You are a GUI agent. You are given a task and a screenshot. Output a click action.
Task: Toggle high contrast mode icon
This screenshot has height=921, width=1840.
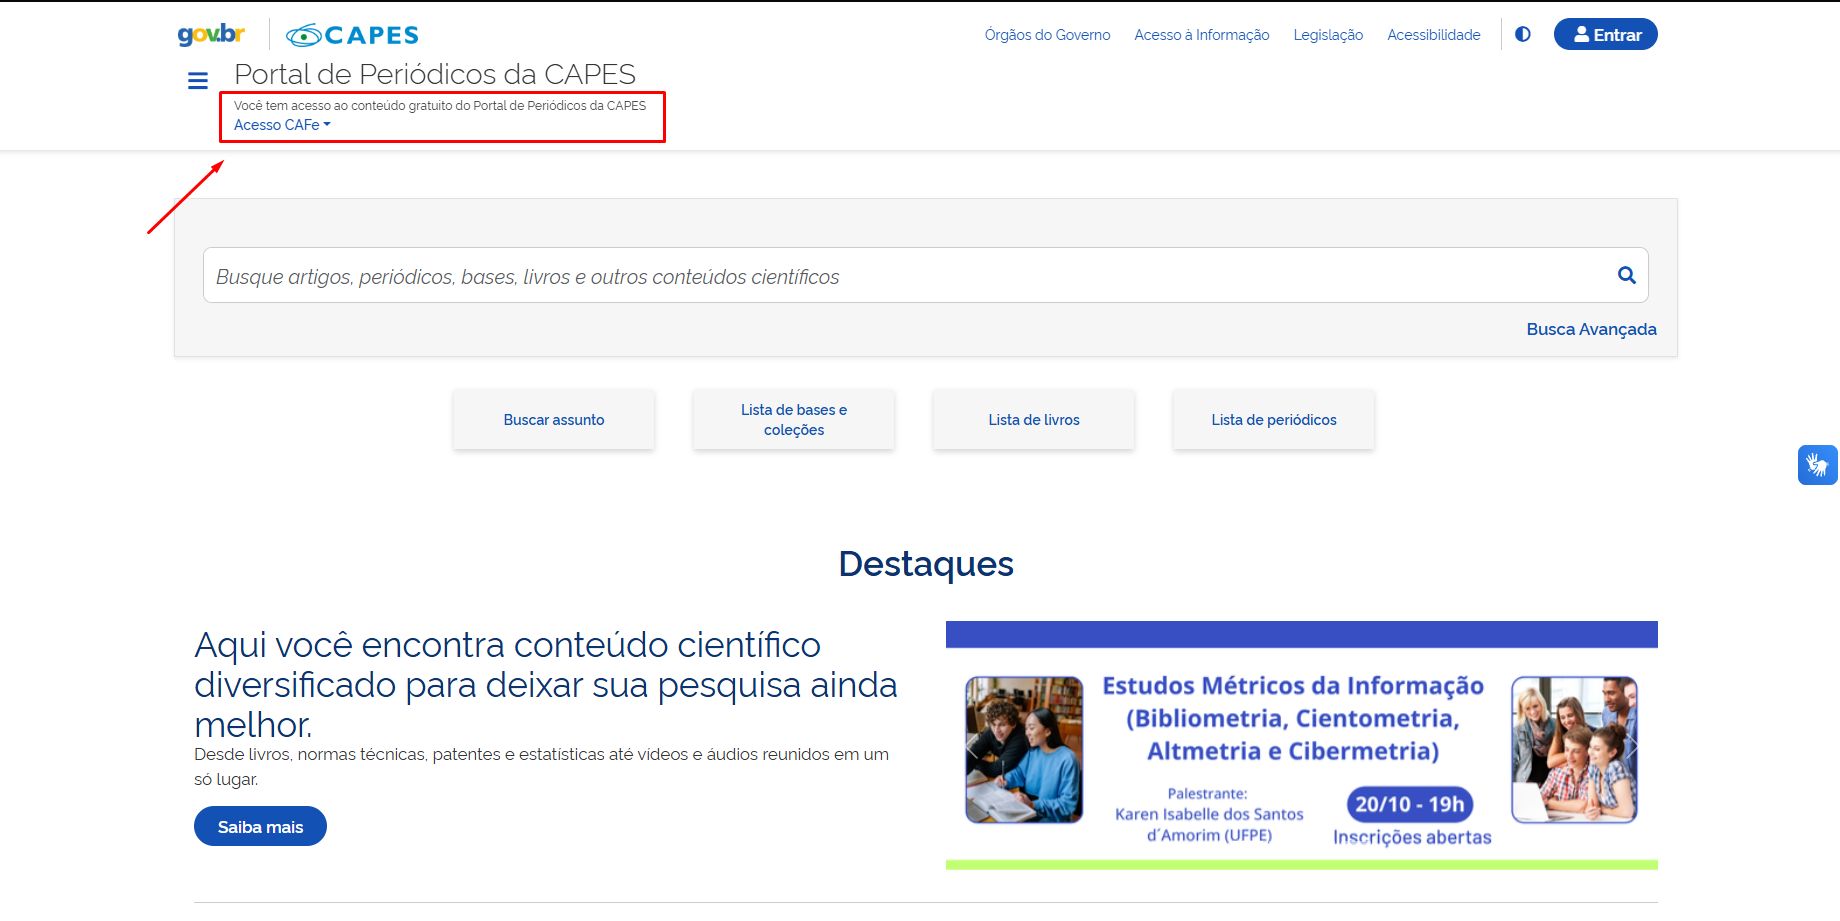click(1523, 34)
